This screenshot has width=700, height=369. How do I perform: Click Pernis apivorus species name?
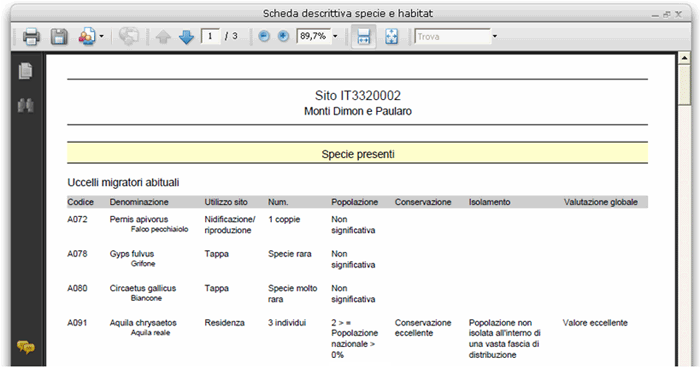139,220
